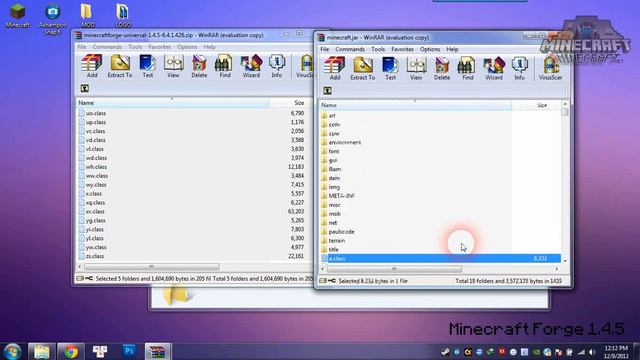
Task: Open Minecraft desktop shortcut
Action: click(x=18, y=16)
